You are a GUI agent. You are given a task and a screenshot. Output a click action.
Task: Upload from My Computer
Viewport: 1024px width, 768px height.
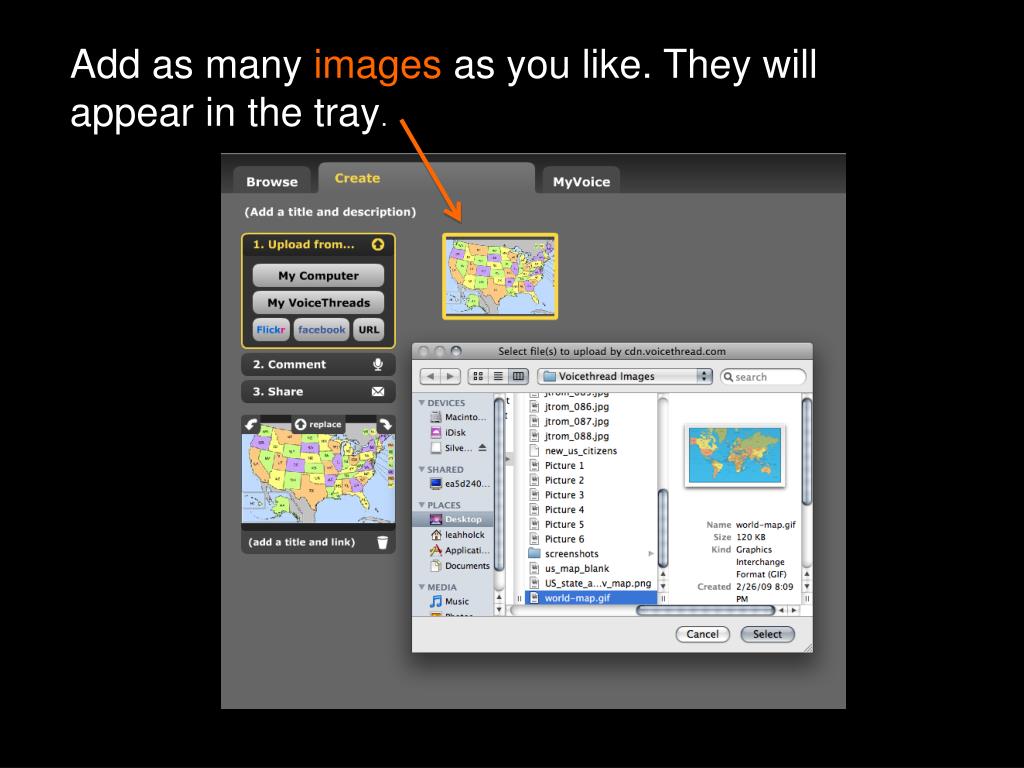318,276
